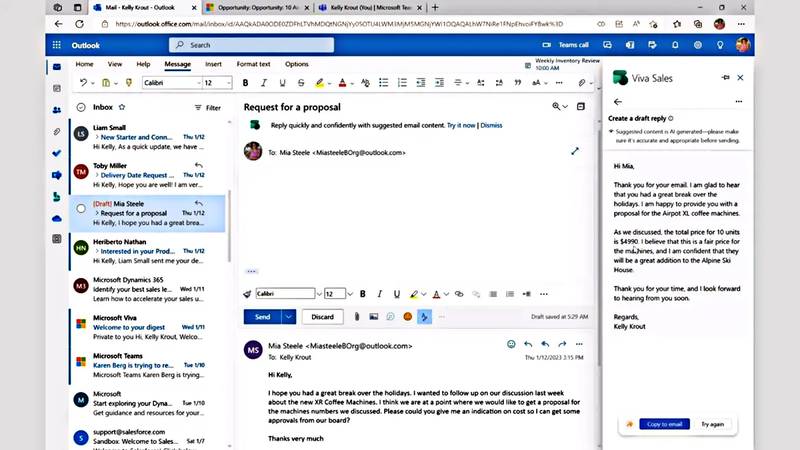The height and width of the screenshot is (450, 800).
Task: Toggle underline in compose formatting bar
Action: (x=396, y=294)
